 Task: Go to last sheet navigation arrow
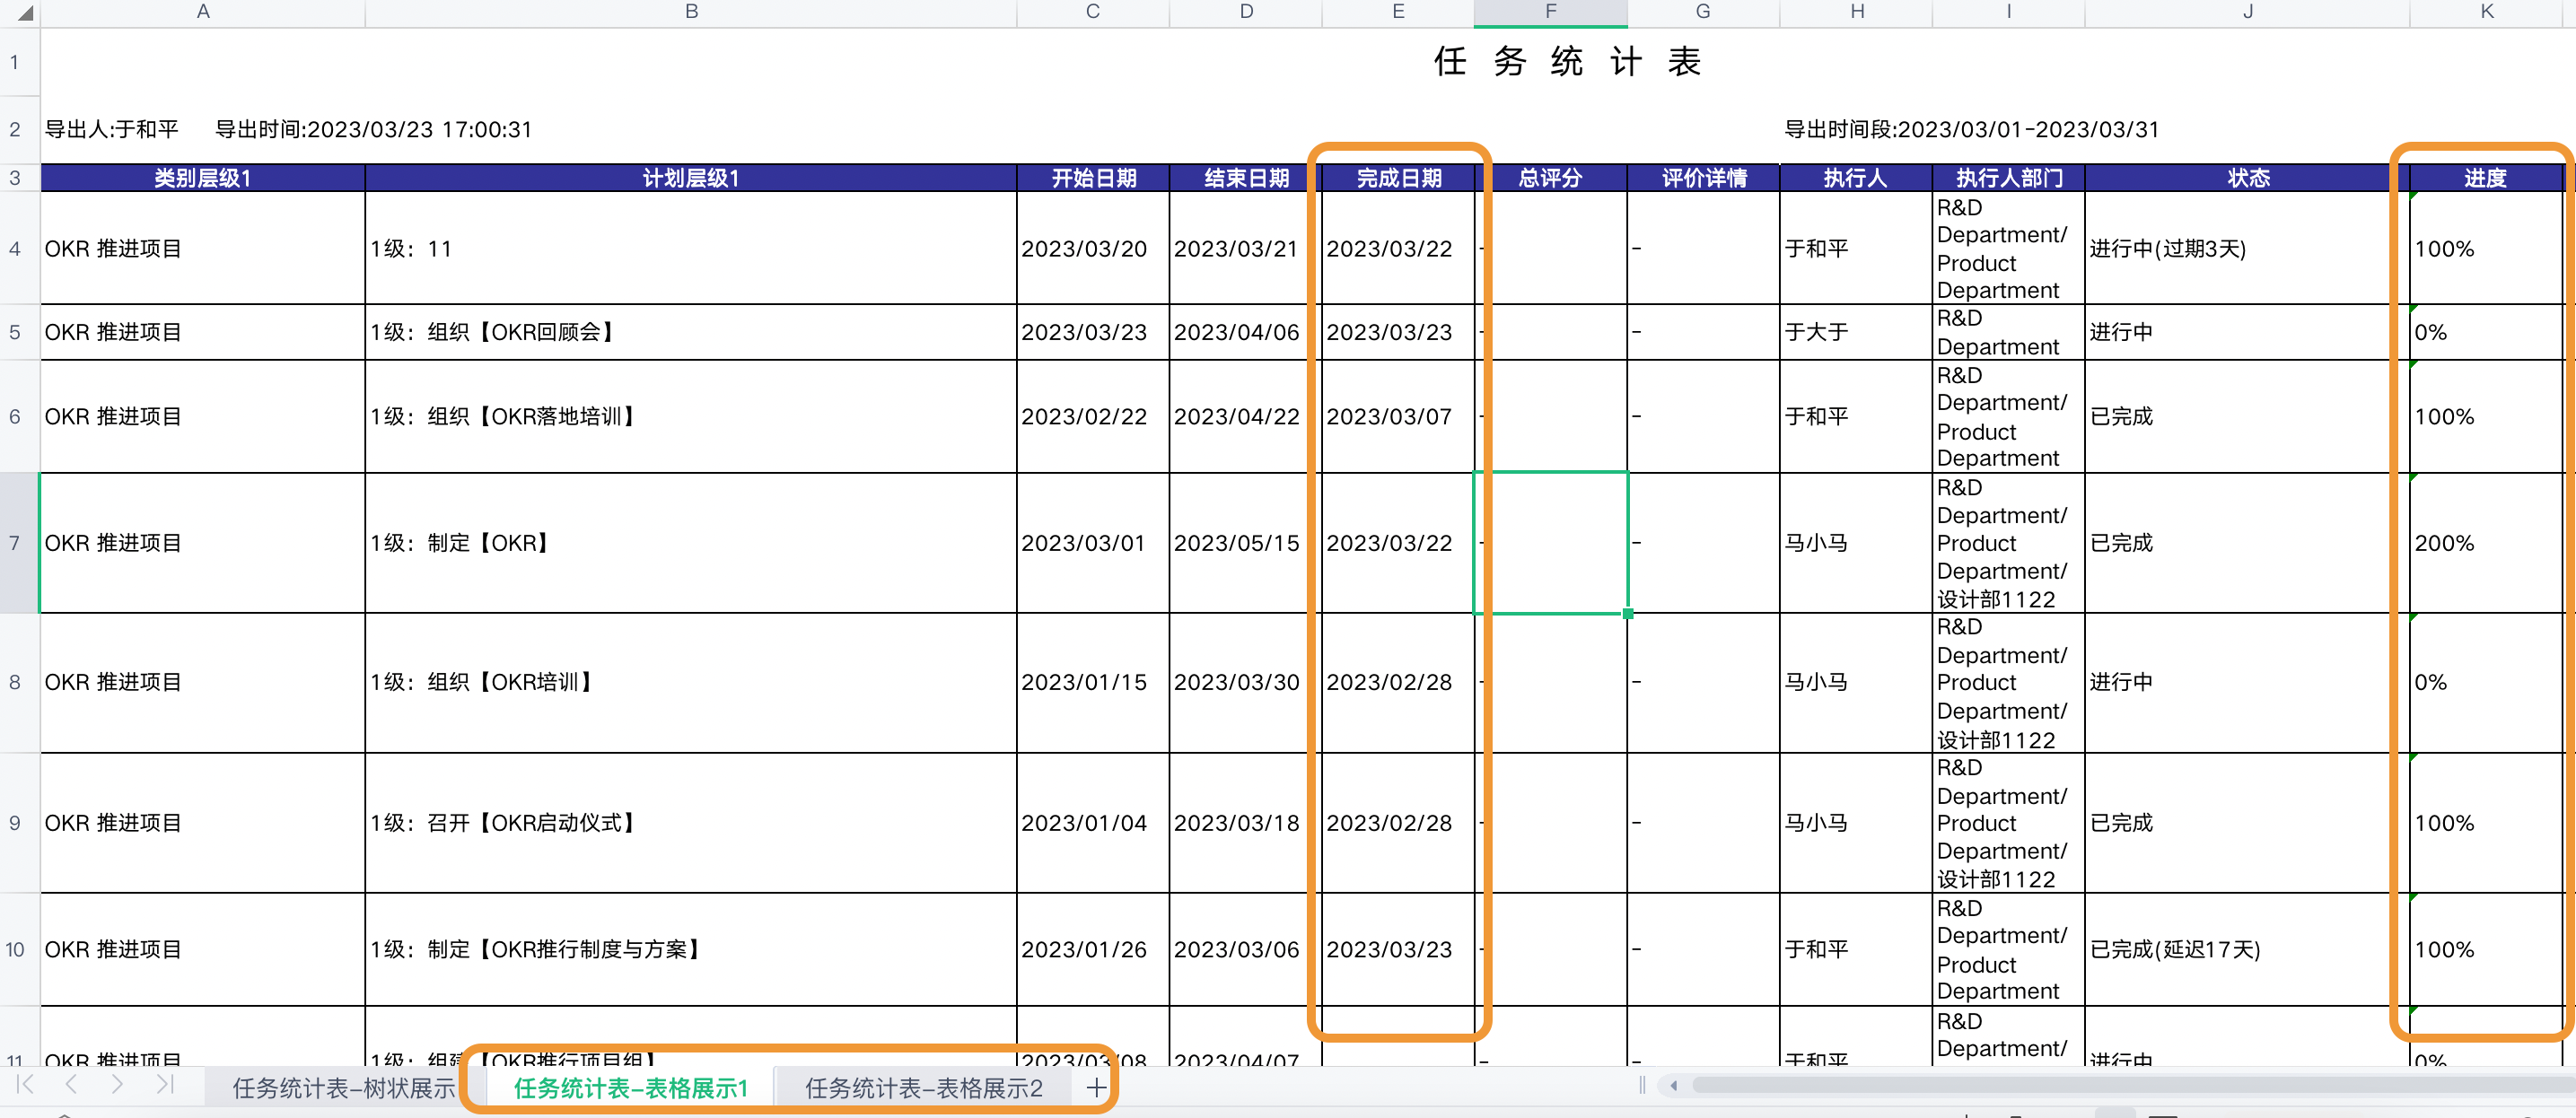[x=165, y=1085]
